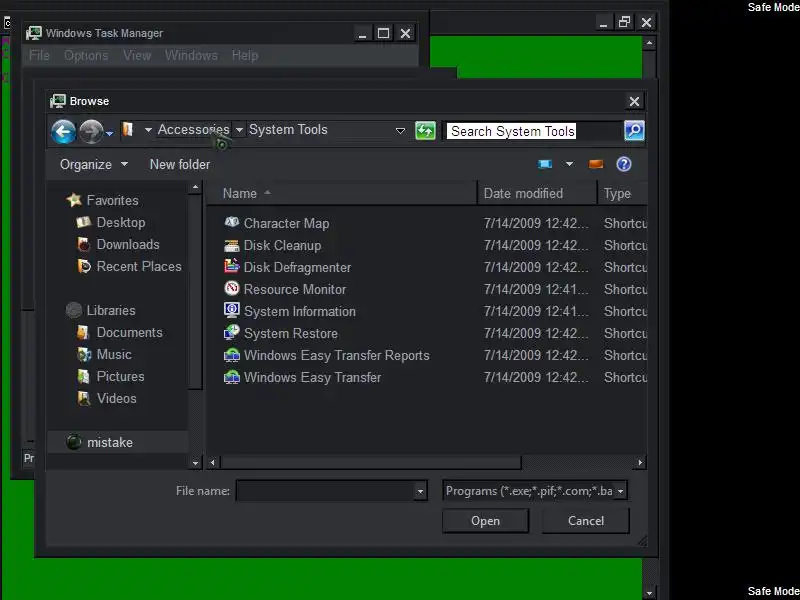
Task: Click background window scroll down arrow
Action: tap(649, 593)
